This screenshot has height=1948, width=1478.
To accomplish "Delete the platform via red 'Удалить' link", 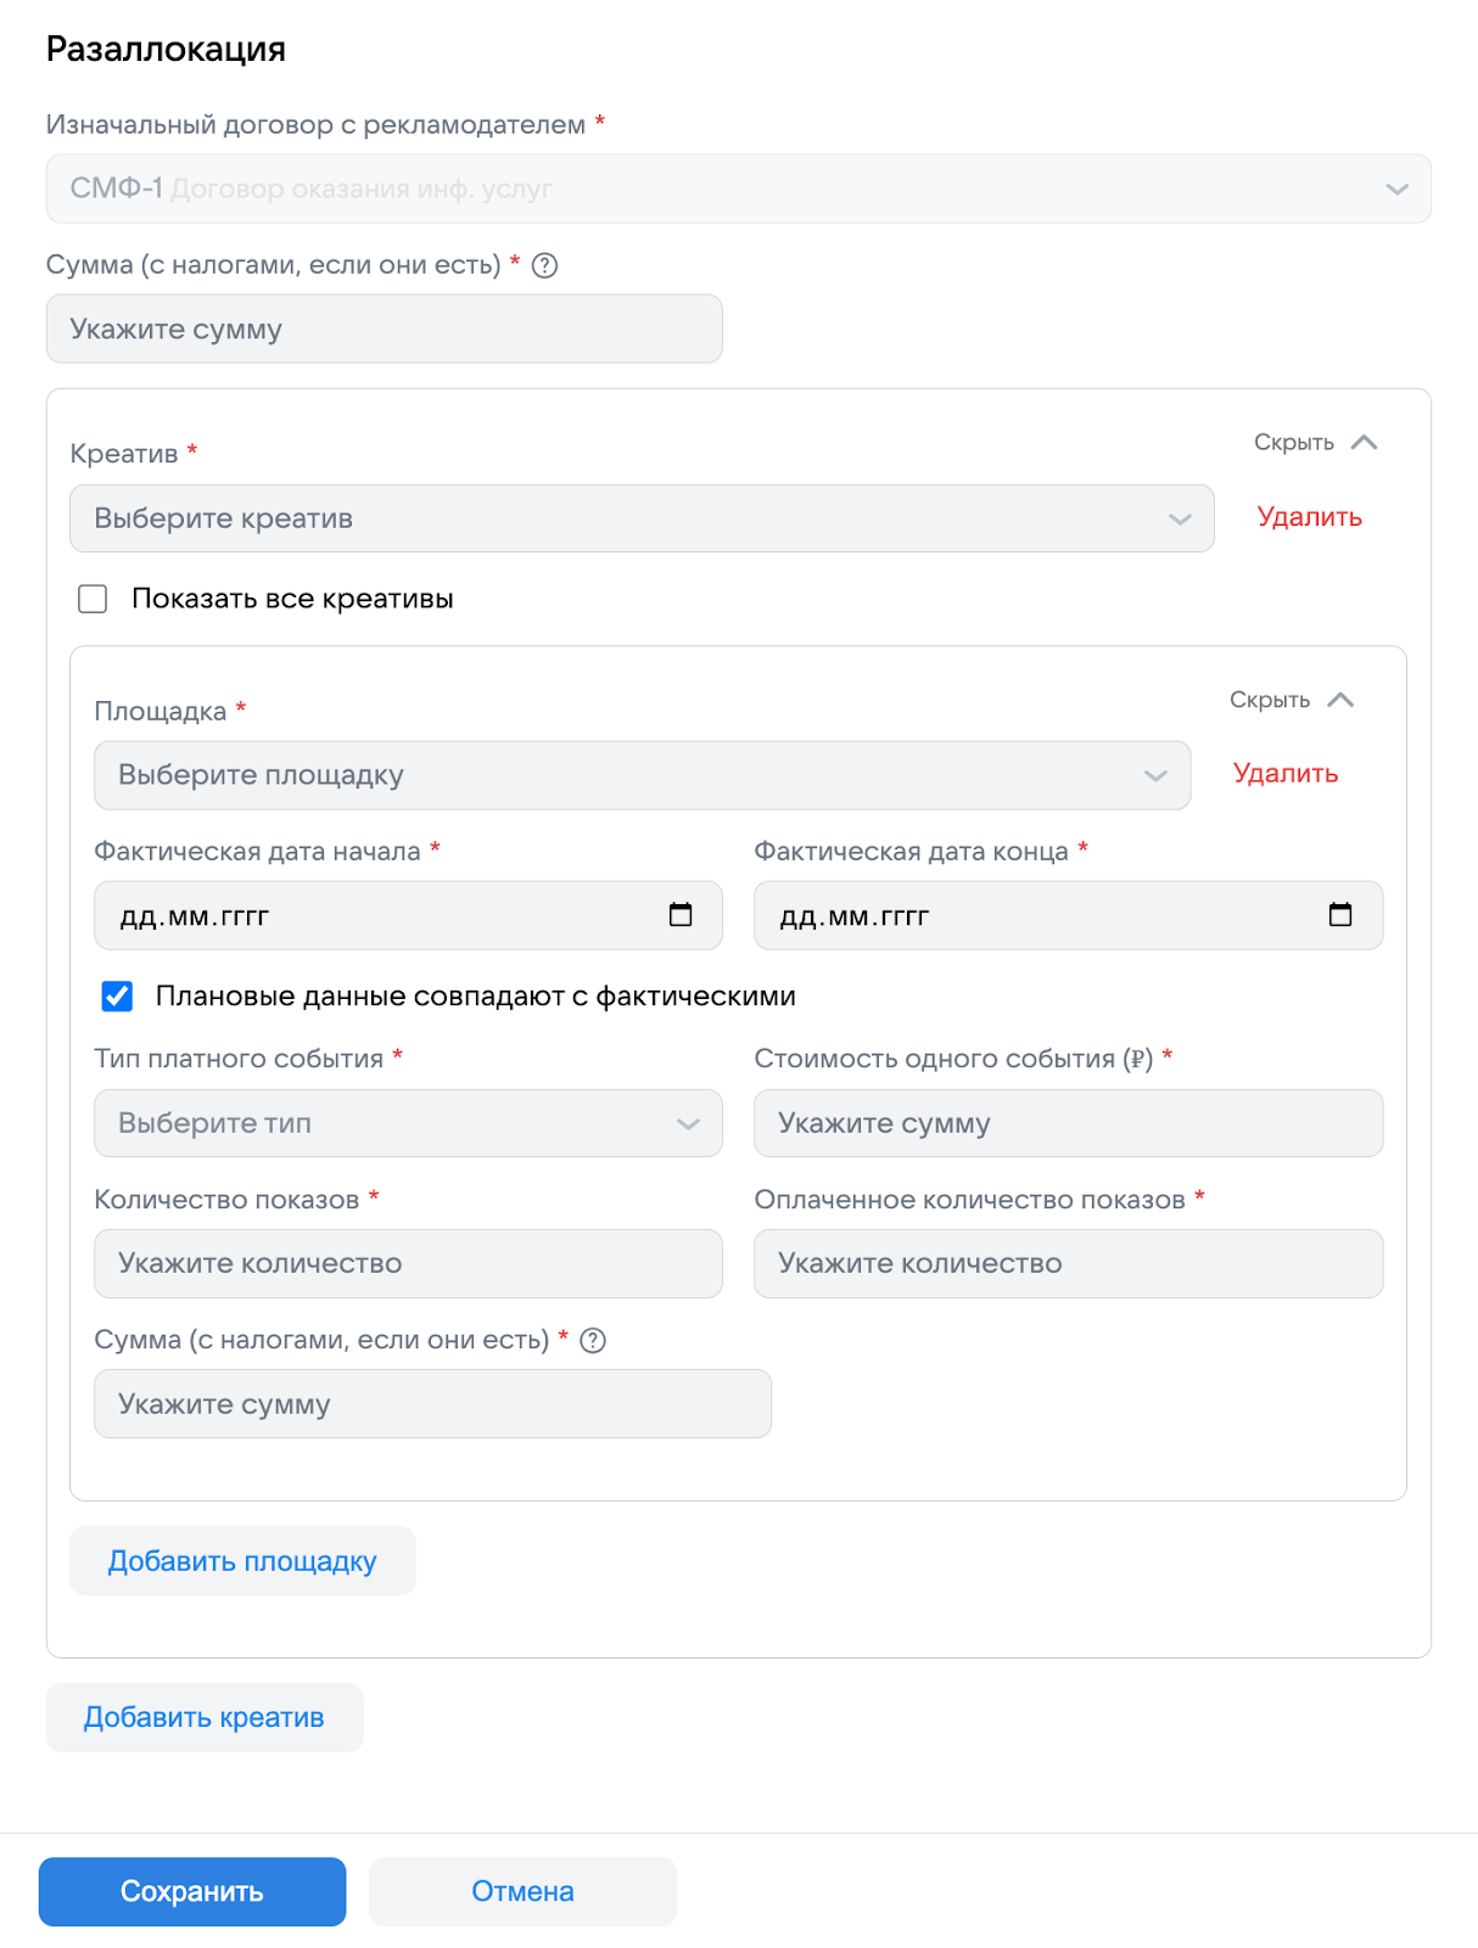I will tap(1285, 773).
